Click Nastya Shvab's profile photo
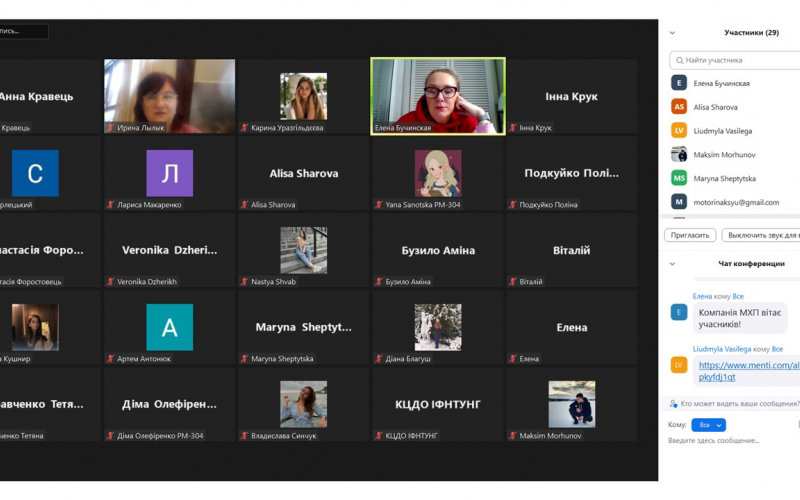This screenshot has width=800, height=500. click(304, 250)
